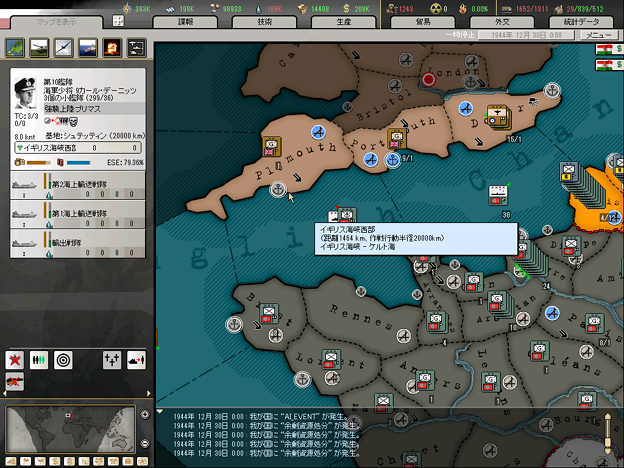Select the 輸出戦隊 unit row
The image size is (624, 468).
(x=78, y=243)
